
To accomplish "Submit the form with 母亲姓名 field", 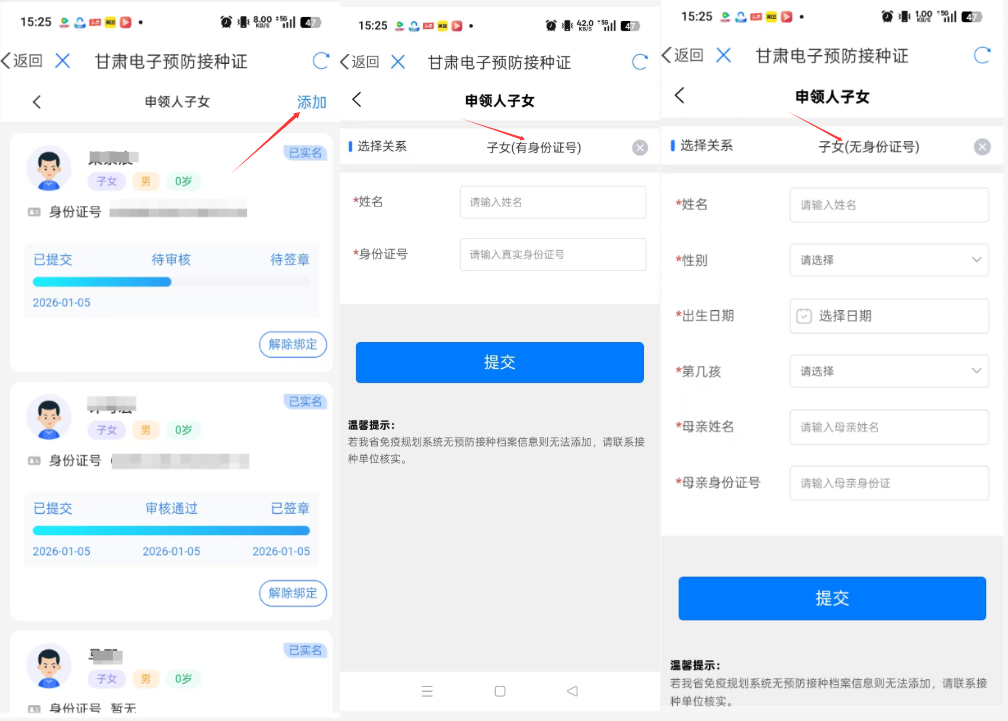I will click(832, 598).
